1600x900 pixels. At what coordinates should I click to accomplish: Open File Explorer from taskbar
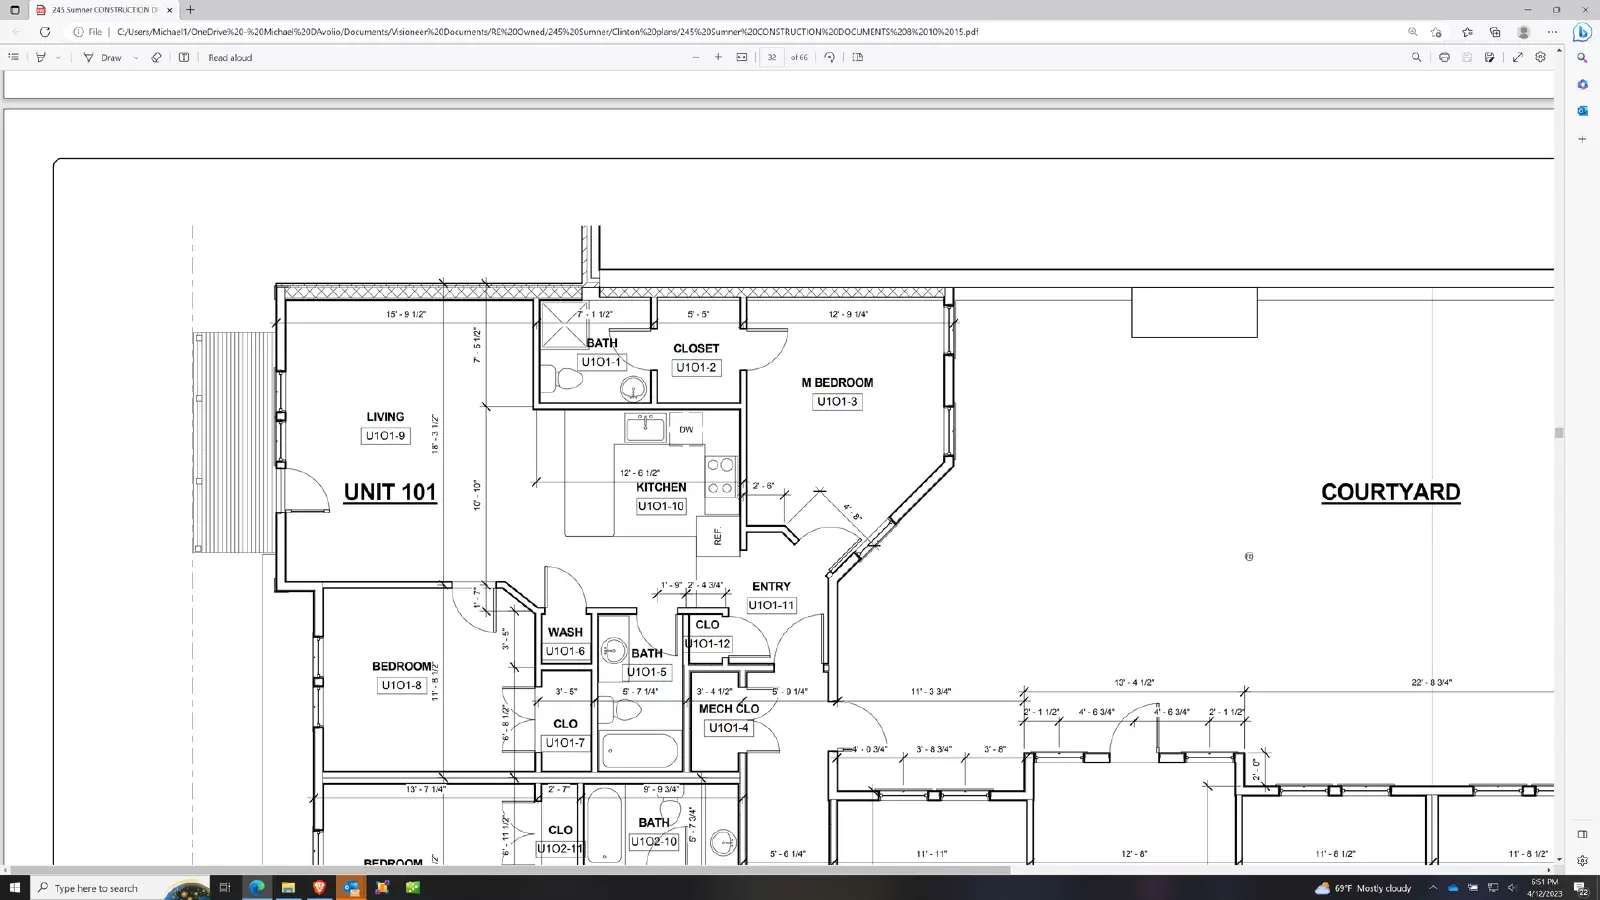288,887
